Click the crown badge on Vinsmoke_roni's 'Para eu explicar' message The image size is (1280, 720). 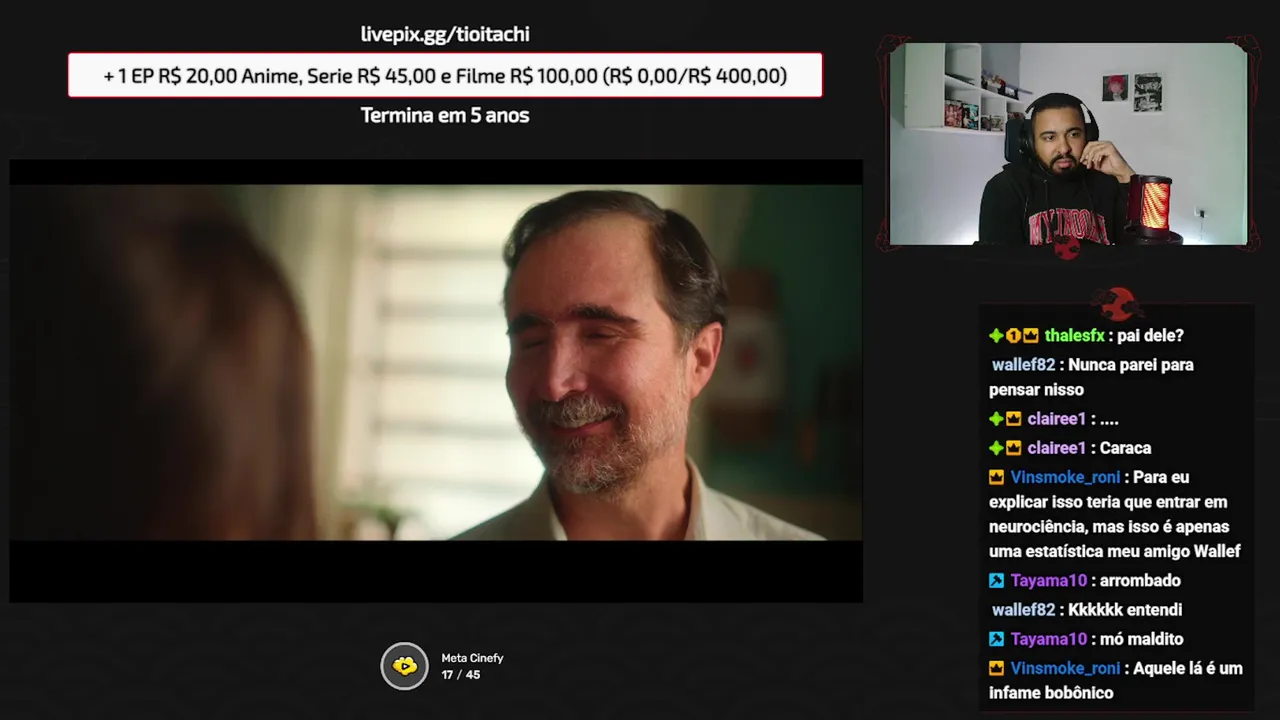point(996,477)
